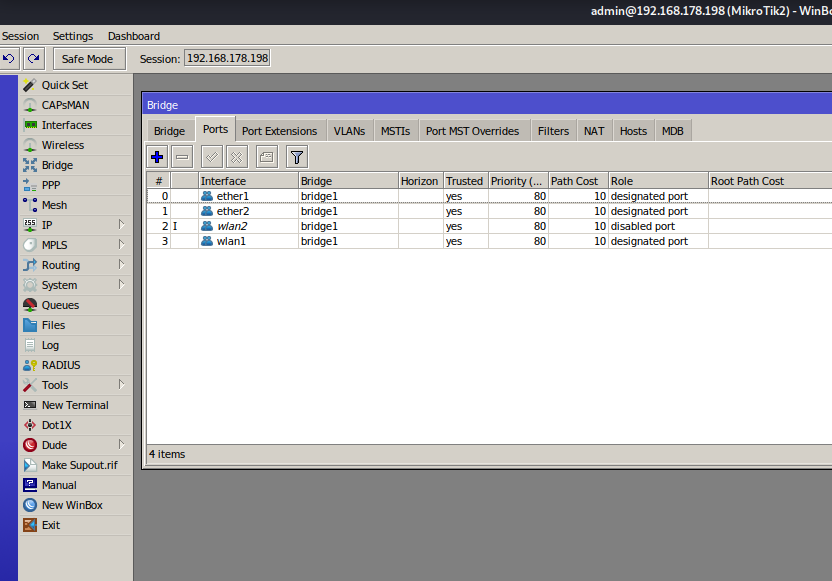Open Manual from the sidebar
The width and height of the screenshot is (832, 581).
point(75,485)
